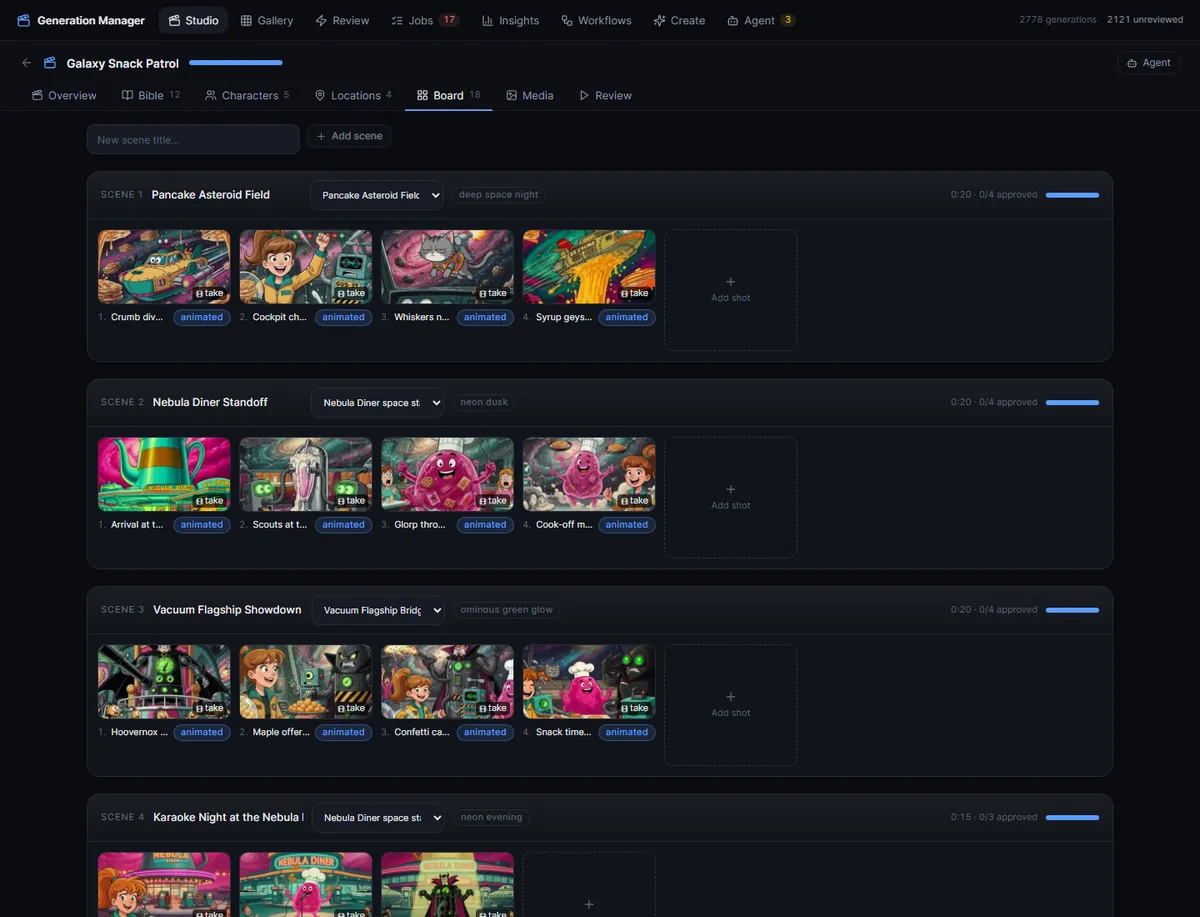The image size is (1200, 917).
Task: Open the Syrup geyser shot thumbnail
Action: 589,267
